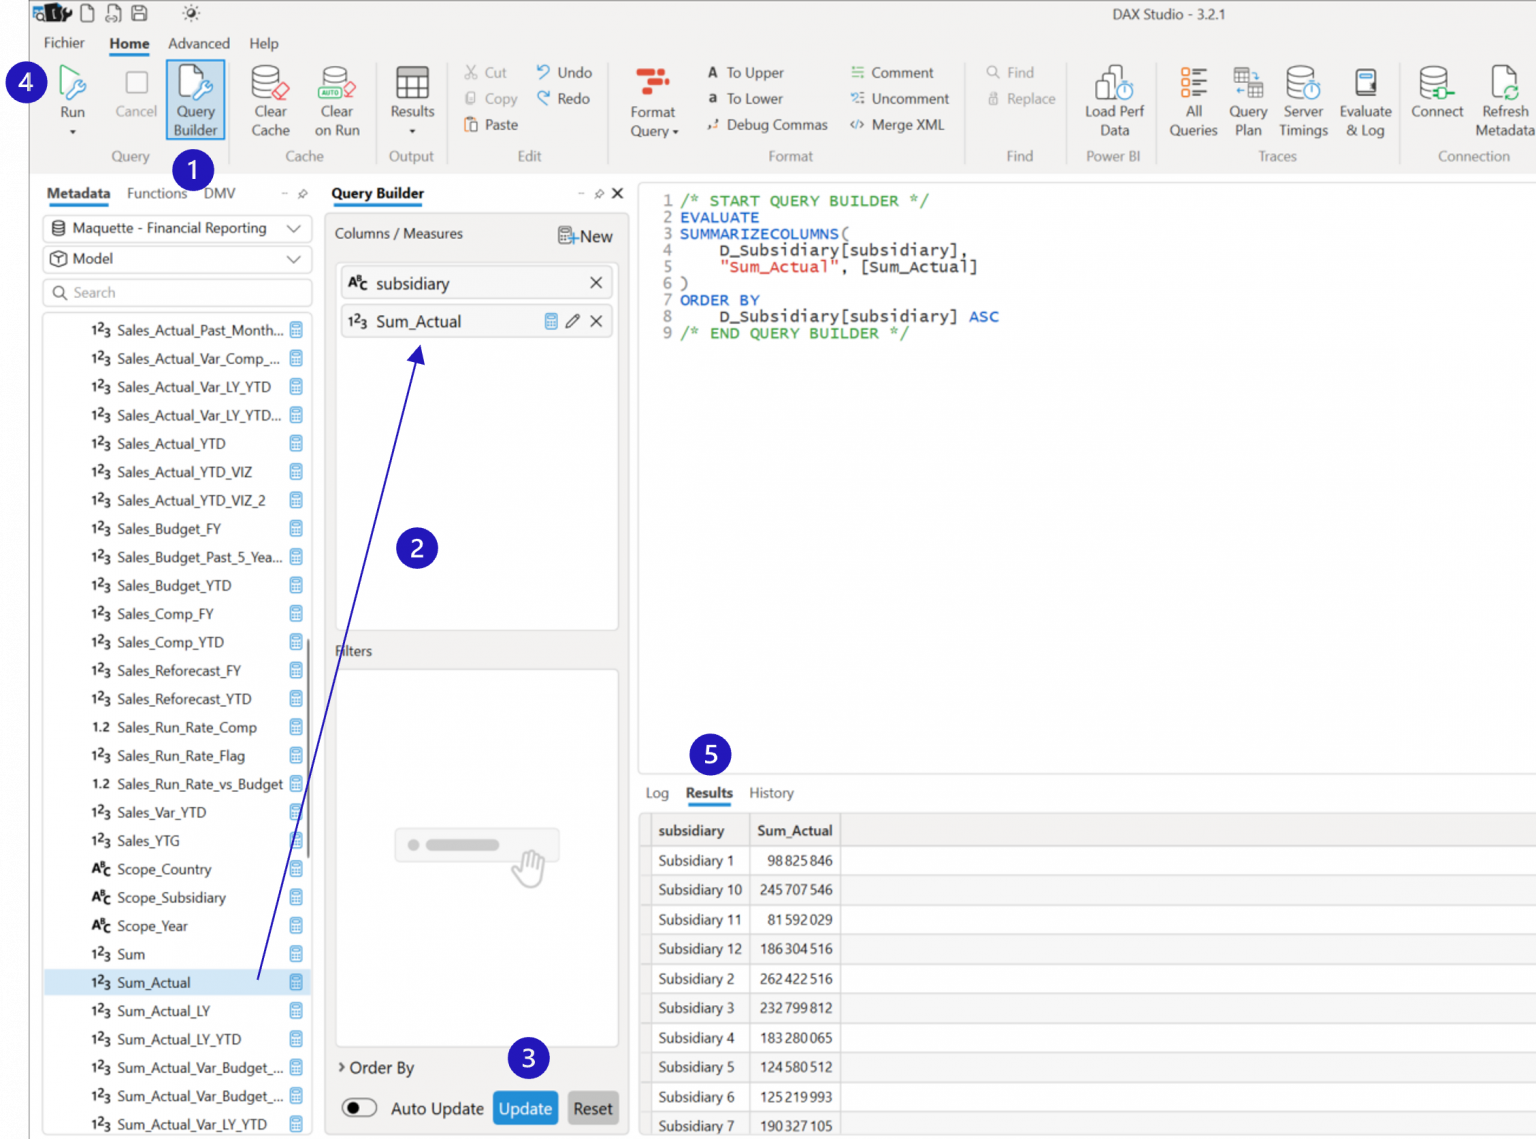Refresh Metadata for the connection

pyautogui.click(x=1504, y=99)
